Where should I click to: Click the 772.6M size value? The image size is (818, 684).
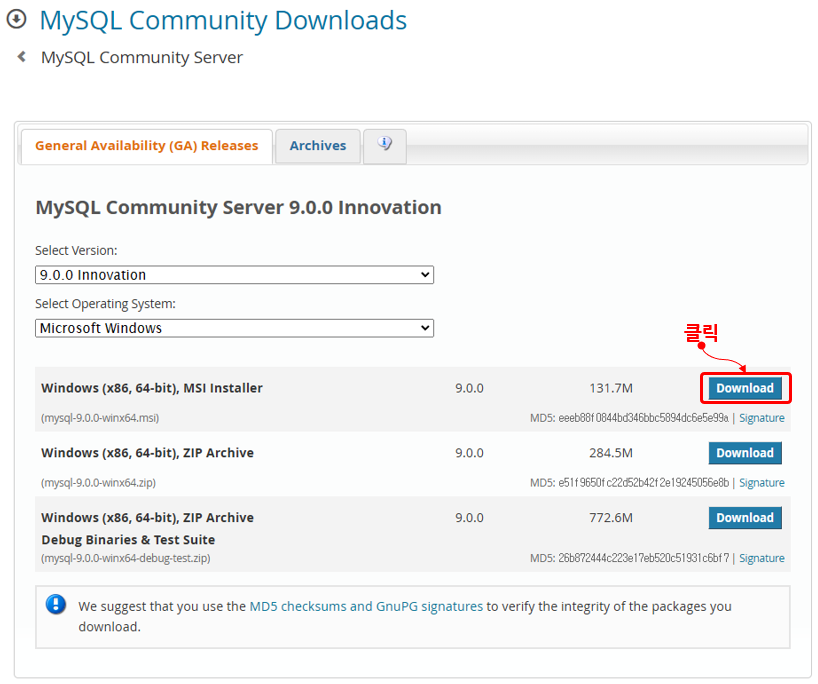(611, 518)
